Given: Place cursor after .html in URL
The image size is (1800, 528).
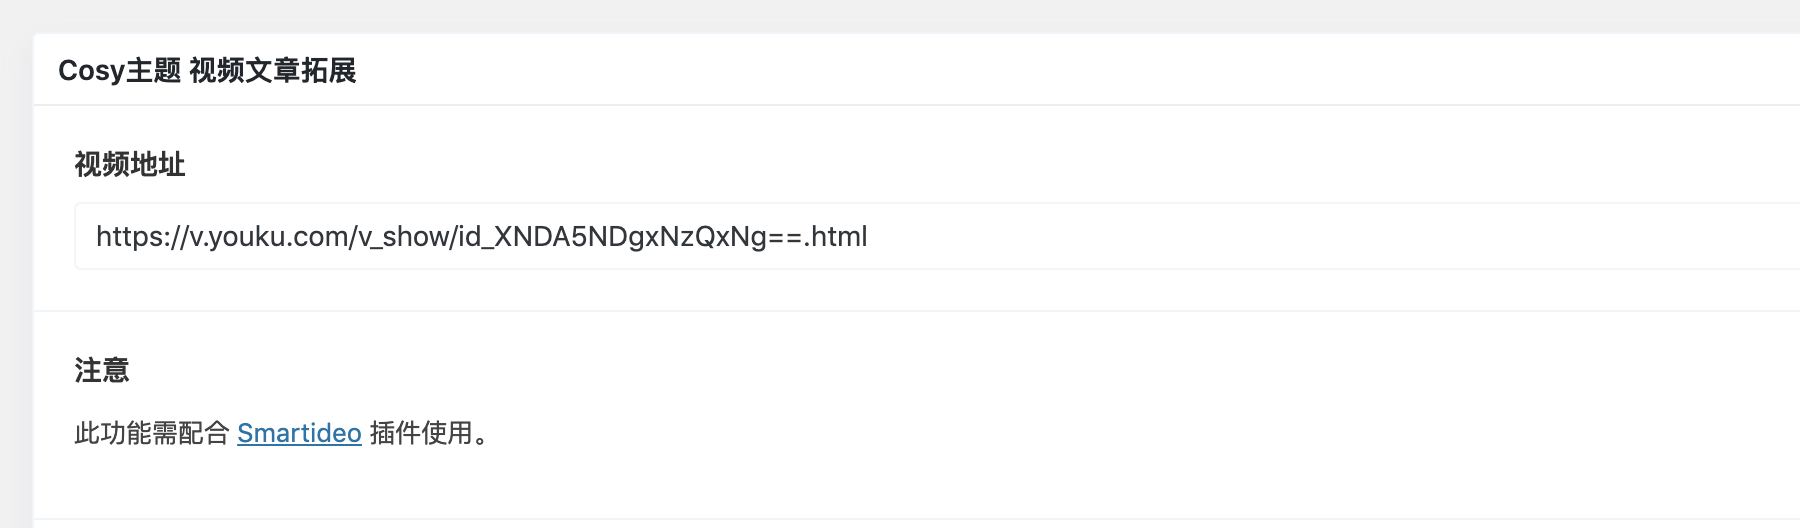Looking at the screenshot, I should (x=868, y=237).
